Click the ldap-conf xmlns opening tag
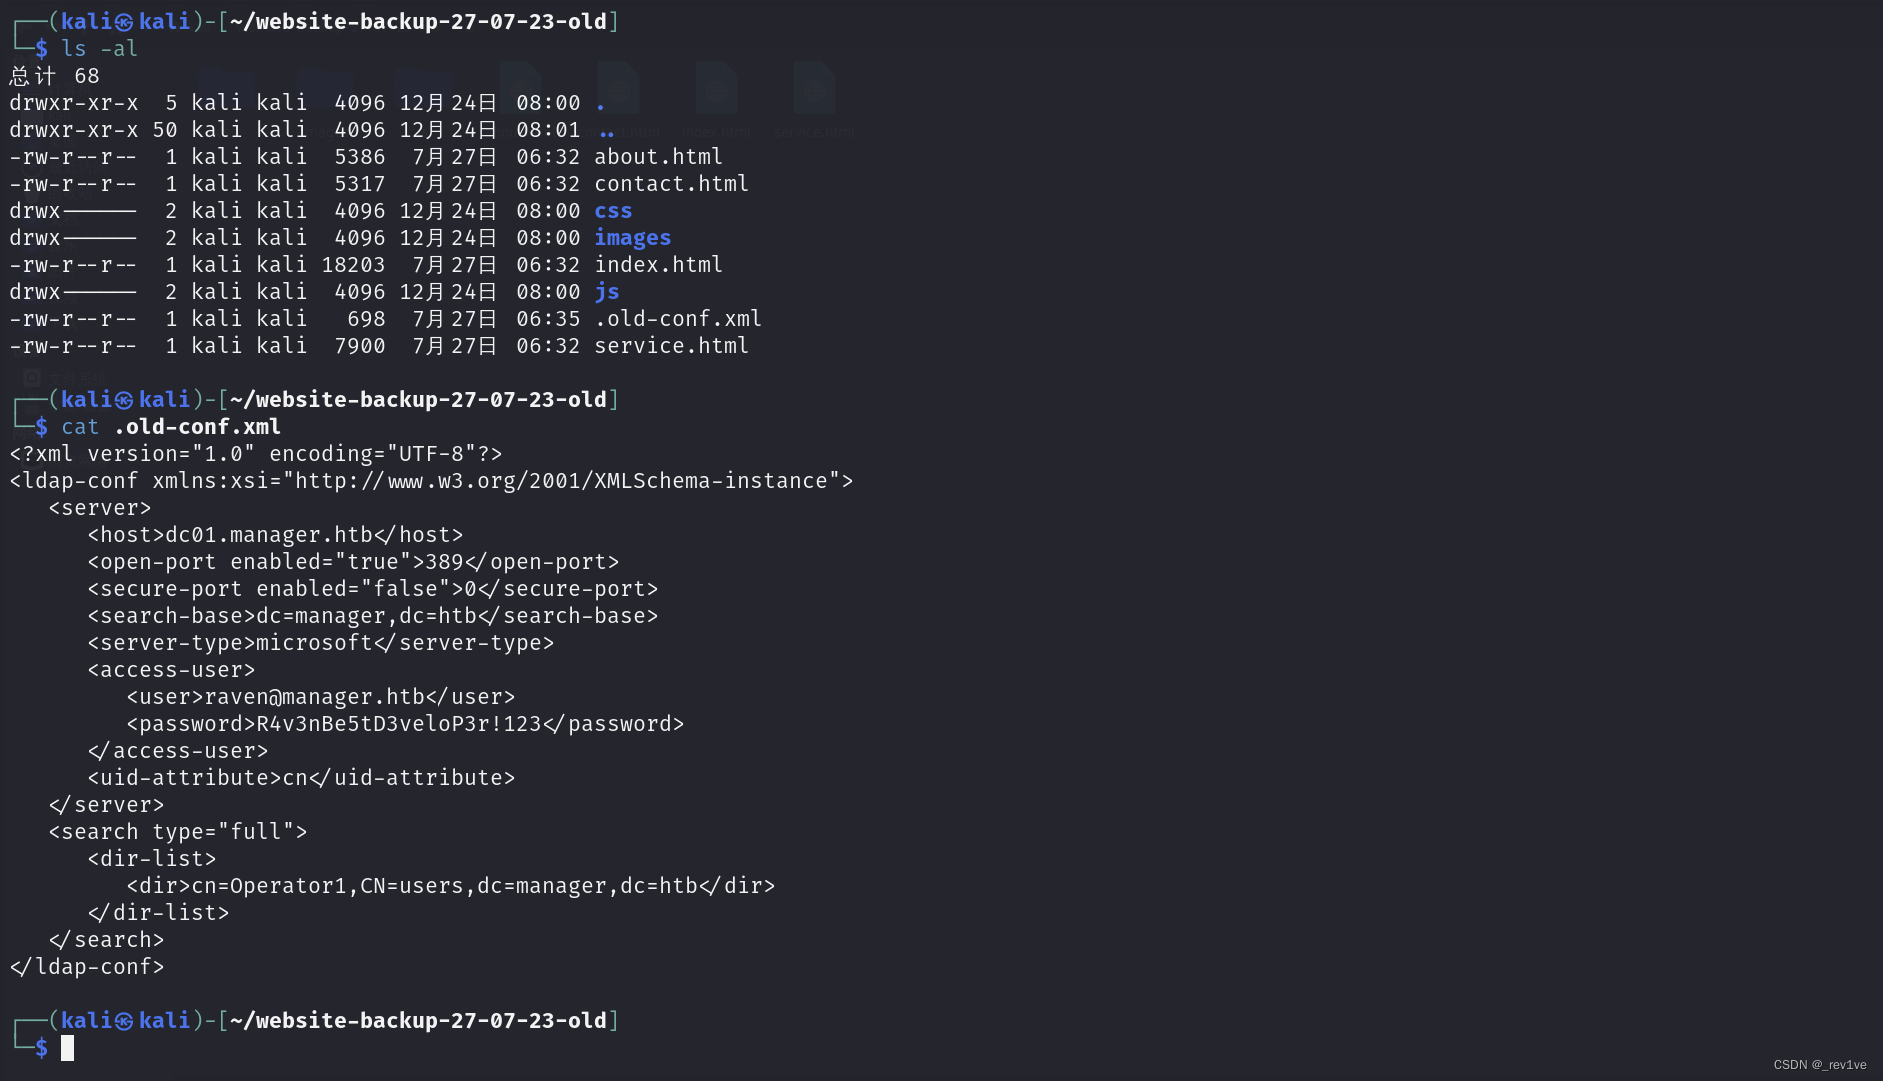The height and width of the screenshot is (1081, 1883). (431, 481)
